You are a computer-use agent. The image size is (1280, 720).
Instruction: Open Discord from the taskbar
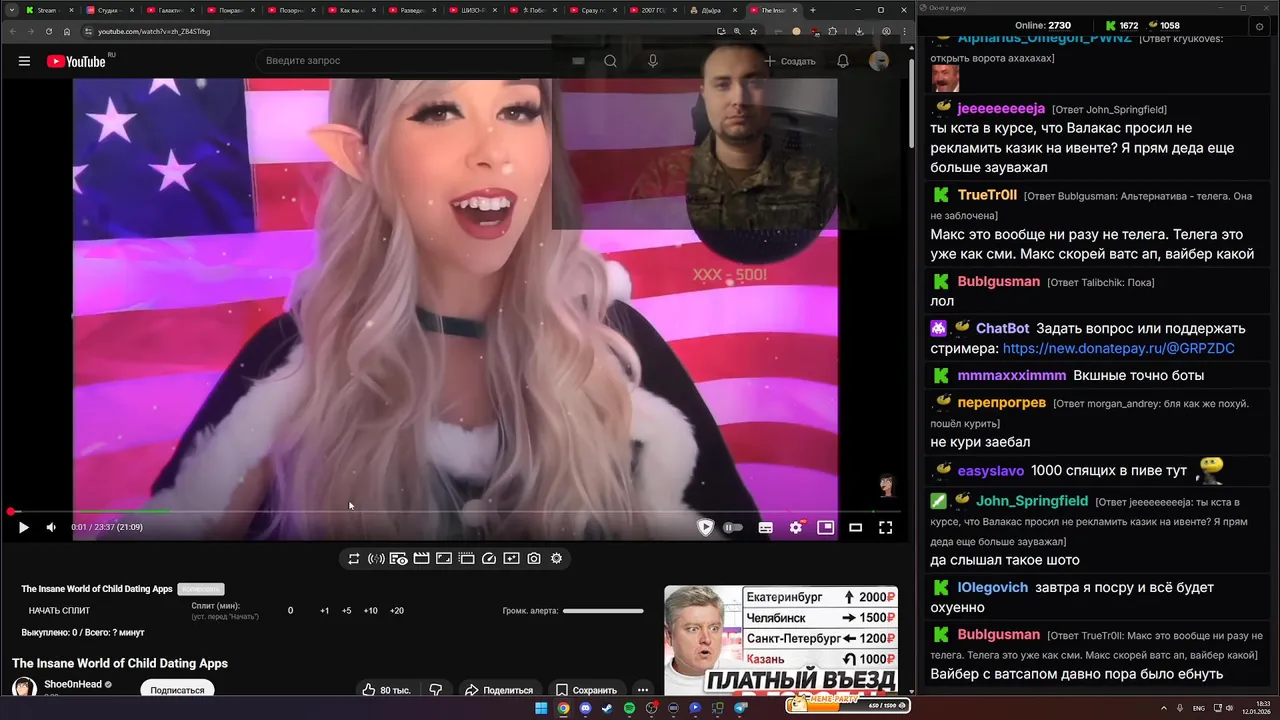pyautogui.click(x=585, y=708)
